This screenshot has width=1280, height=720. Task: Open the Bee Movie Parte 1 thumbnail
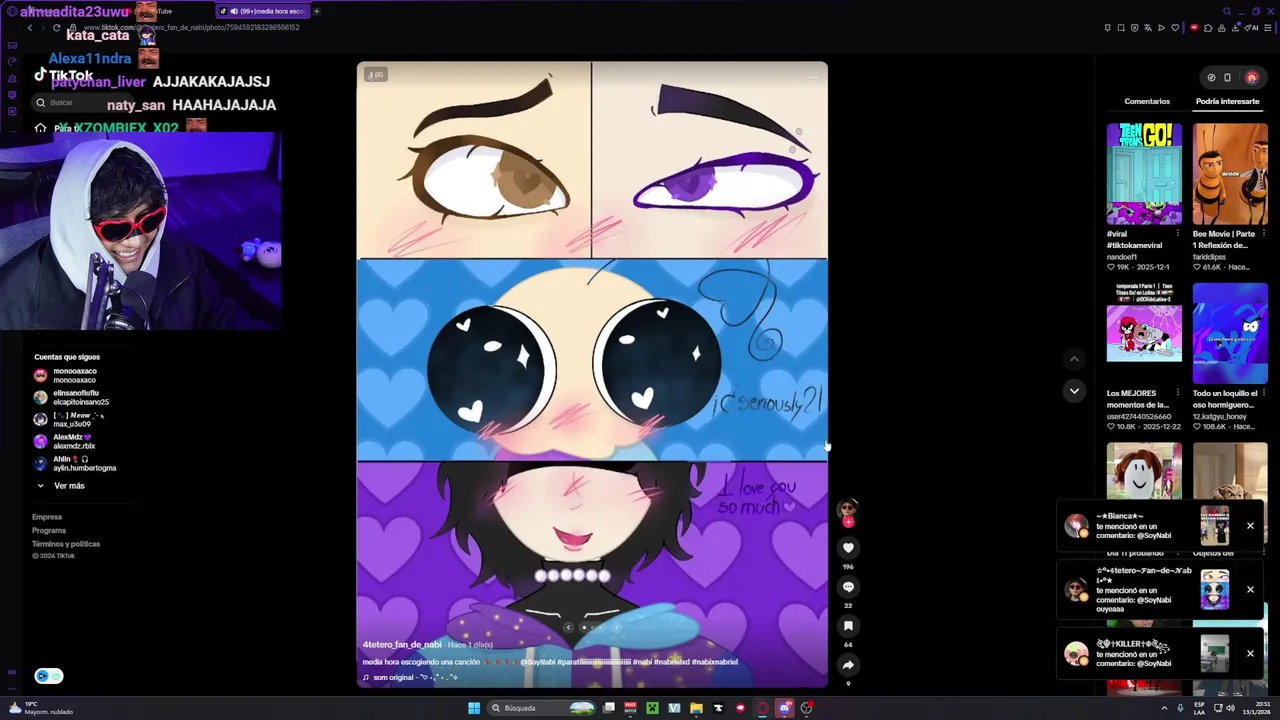pos(1230,174)
